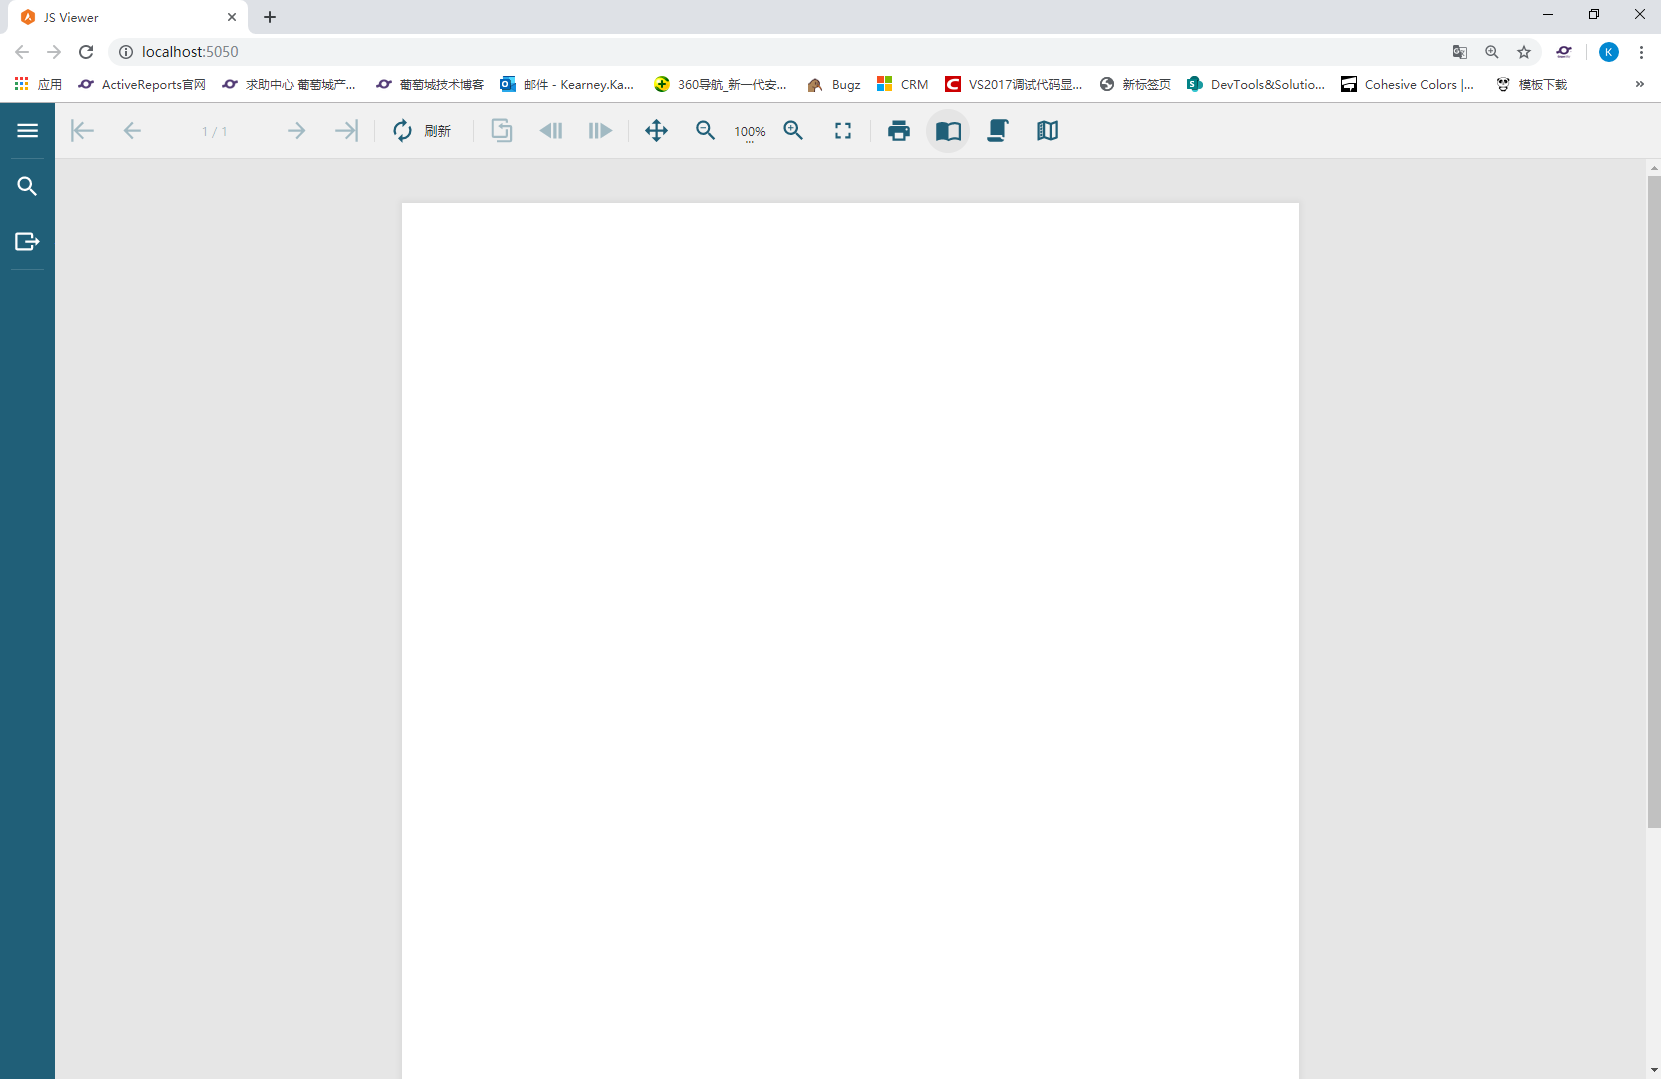Select the JS Viewer tab

coord(128,17)
